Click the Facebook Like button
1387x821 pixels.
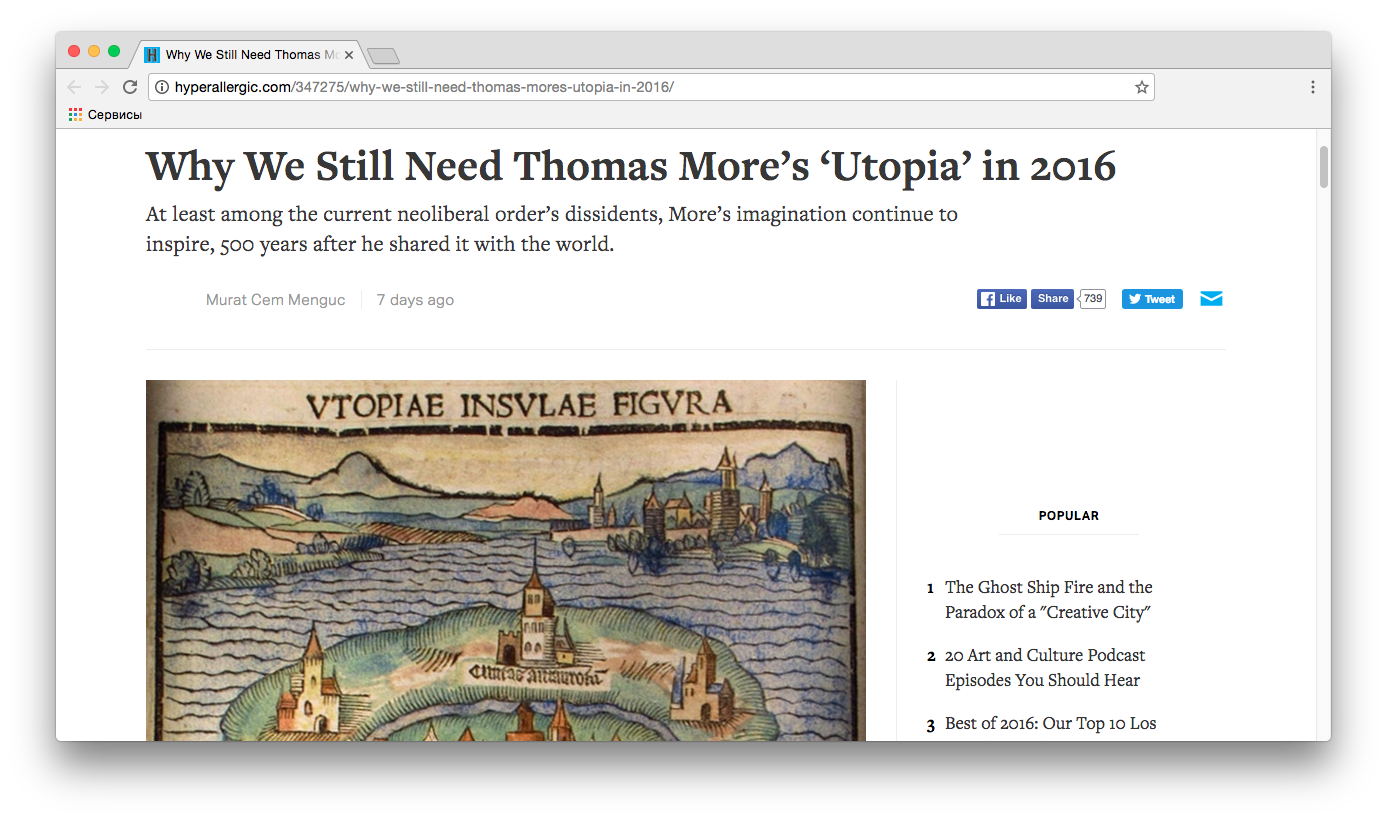point(1001,299)
